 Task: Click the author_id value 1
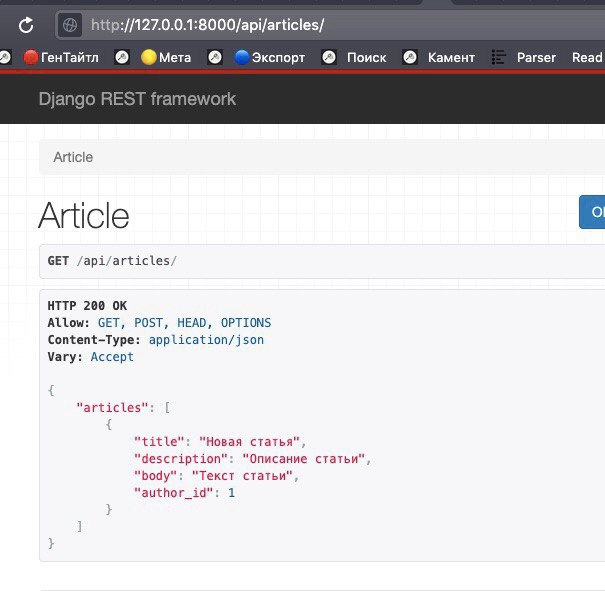(x=232, y=493)
